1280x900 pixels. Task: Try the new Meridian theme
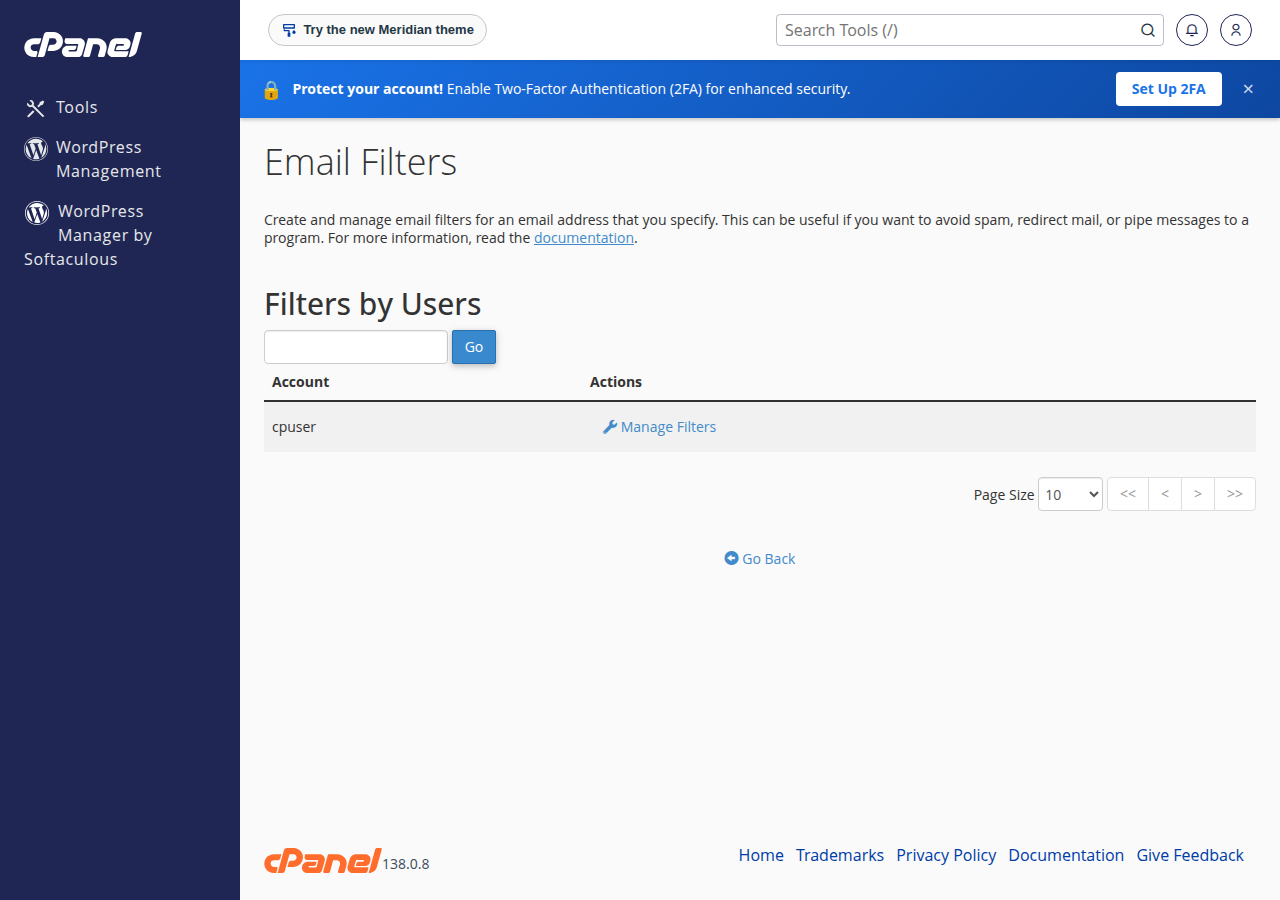point(377,30)
